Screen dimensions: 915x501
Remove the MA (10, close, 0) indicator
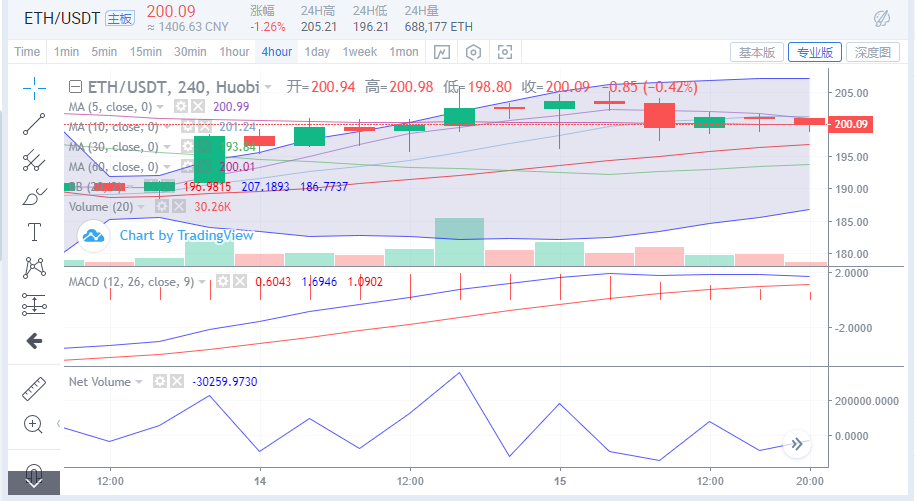tap(205, 127)
